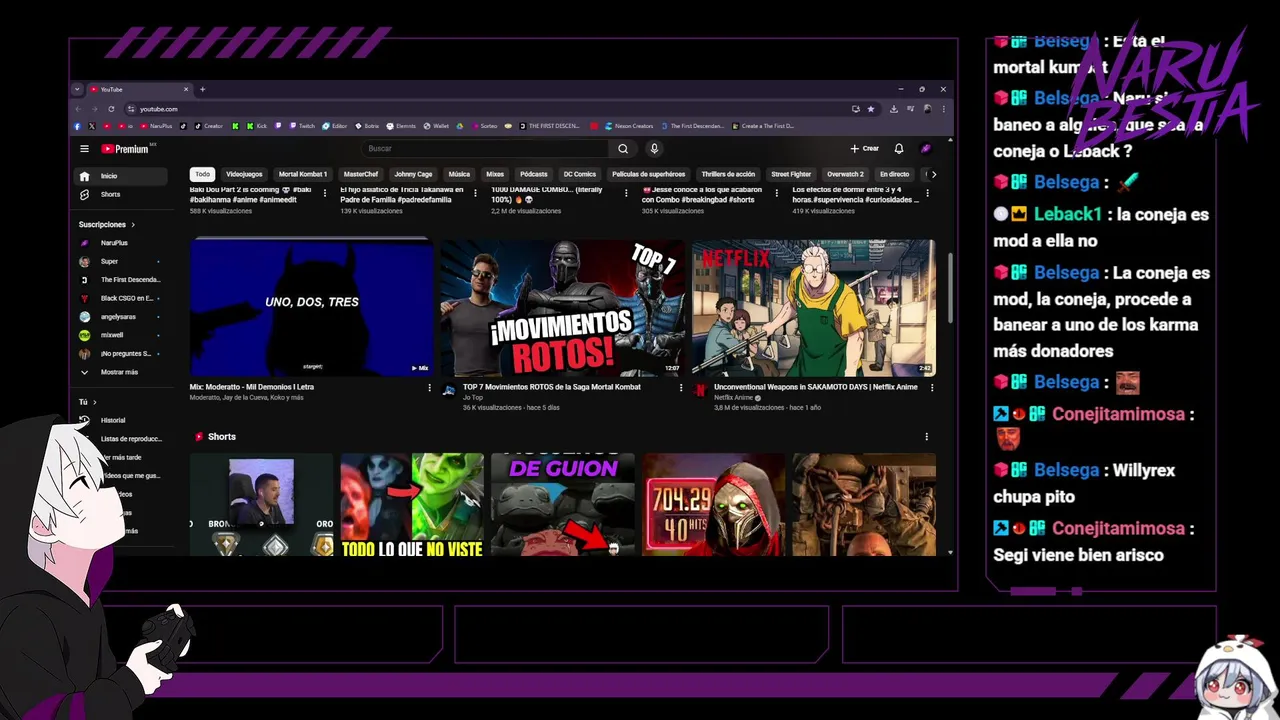Screen dimensions: 1280x720
Task: Click the Buscar search field
Action: point(484,149)
